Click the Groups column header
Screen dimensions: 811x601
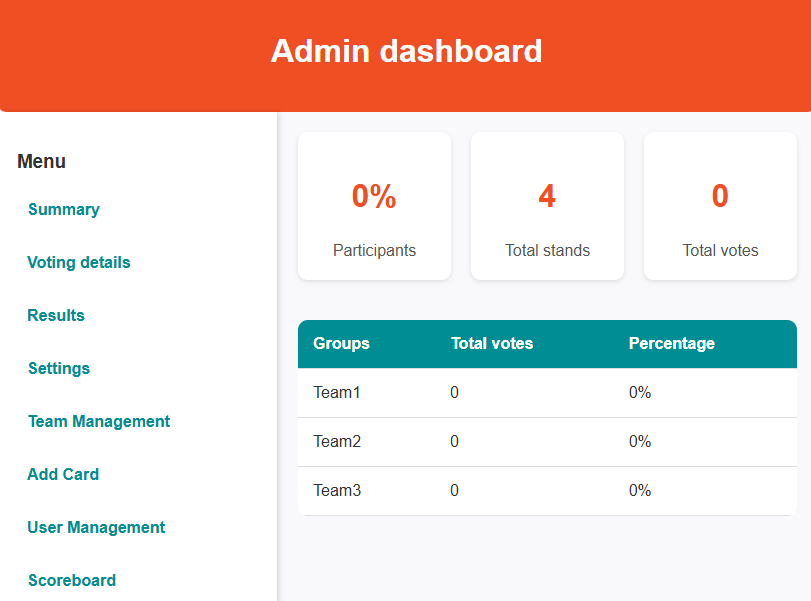point(341,344)
